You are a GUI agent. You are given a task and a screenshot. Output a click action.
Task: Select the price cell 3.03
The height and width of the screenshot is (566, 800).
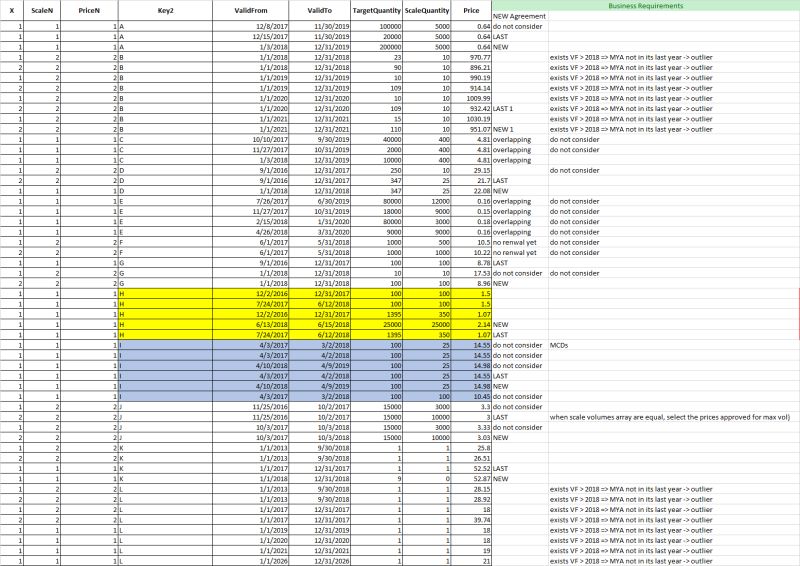tap(471, 437)
